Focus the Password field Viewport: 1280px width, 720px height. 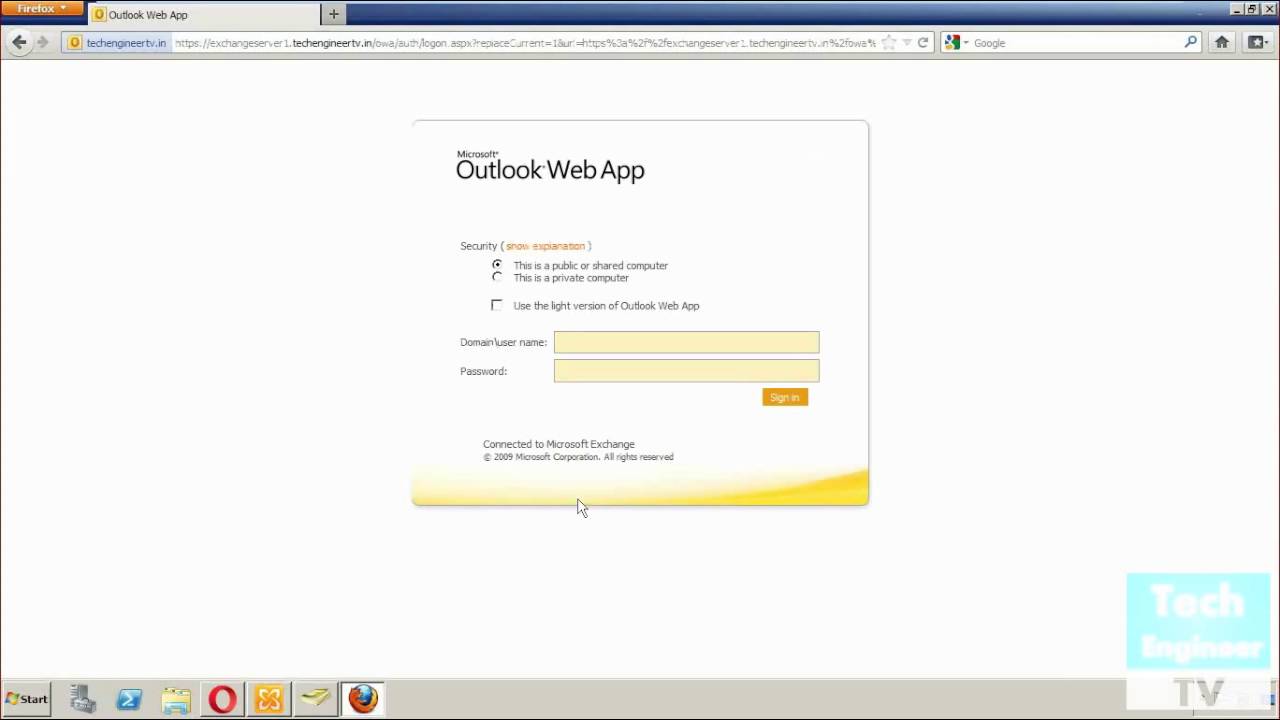click(x=686, y=371)
